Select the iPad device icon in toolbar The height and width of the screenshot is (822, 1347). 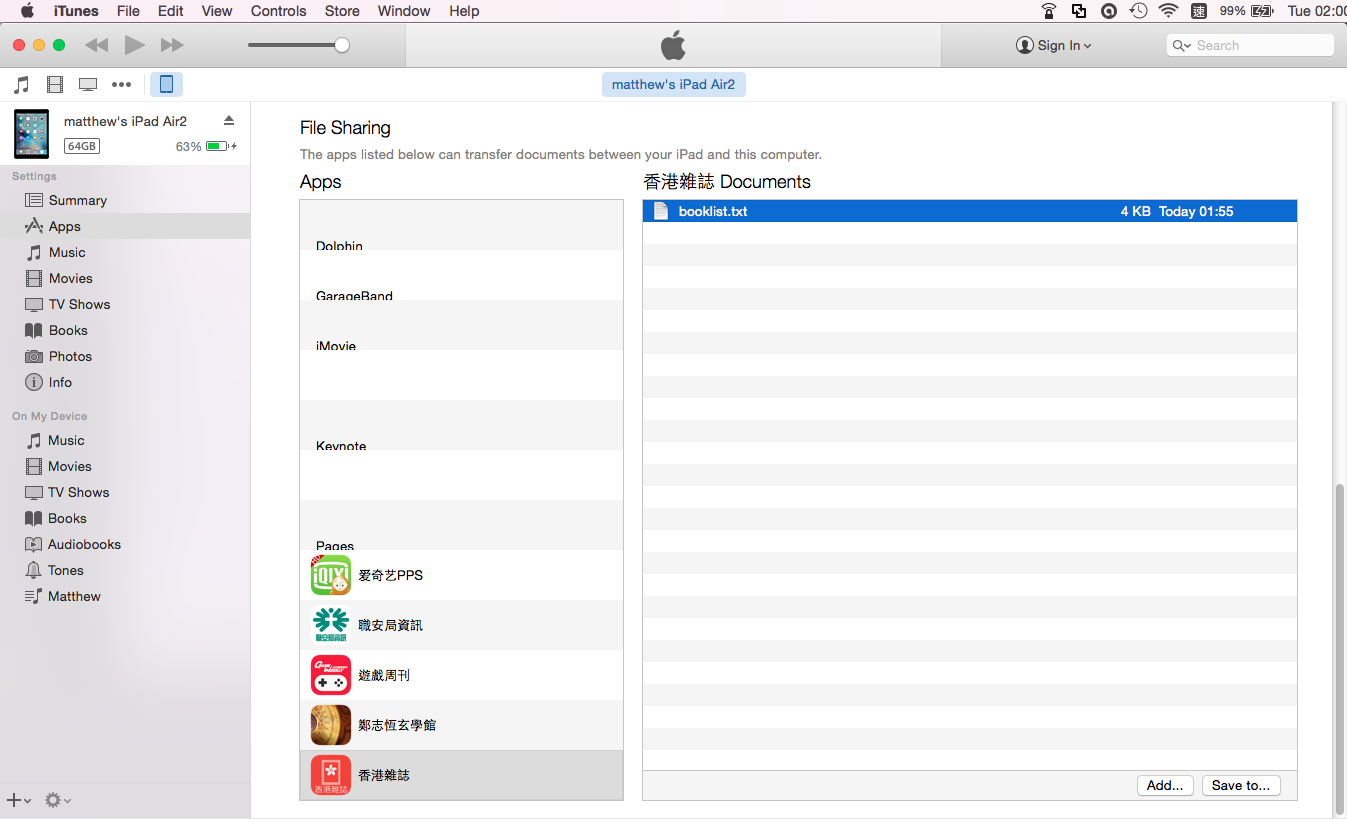click(167, 85)
